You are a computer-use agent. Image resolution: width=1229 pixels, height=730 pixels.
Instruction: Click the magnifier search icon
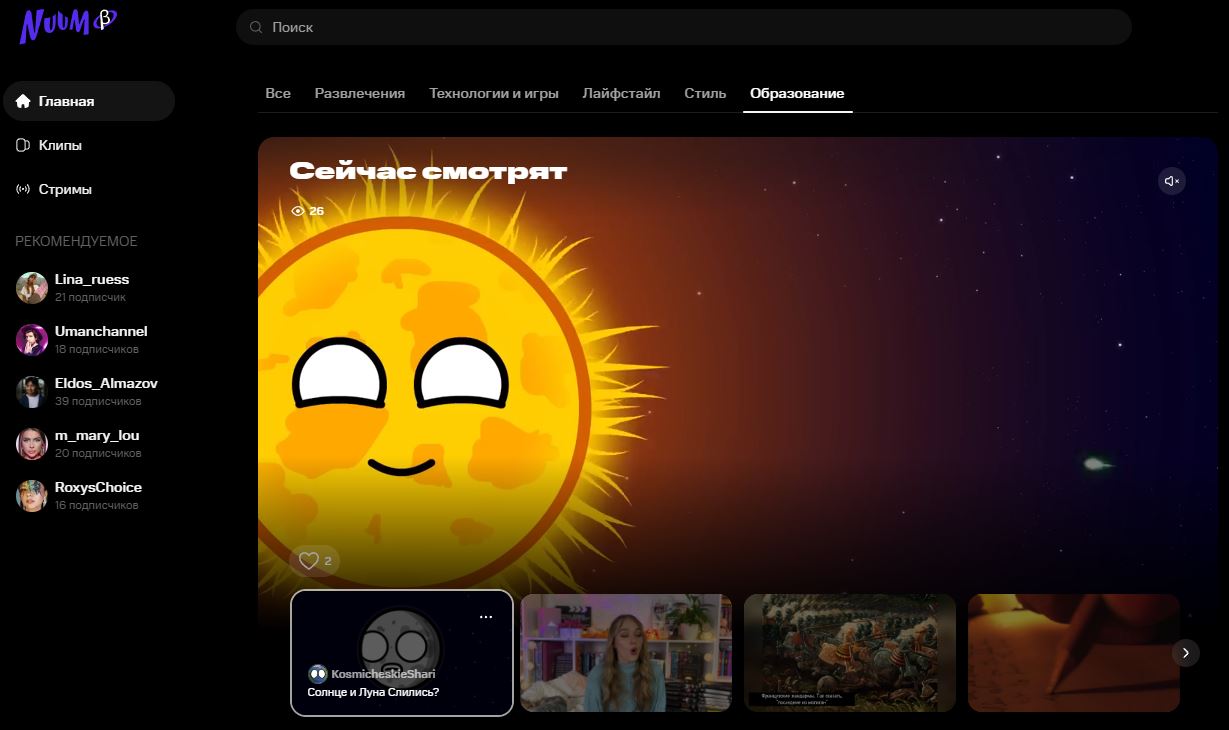pos(256,28)
